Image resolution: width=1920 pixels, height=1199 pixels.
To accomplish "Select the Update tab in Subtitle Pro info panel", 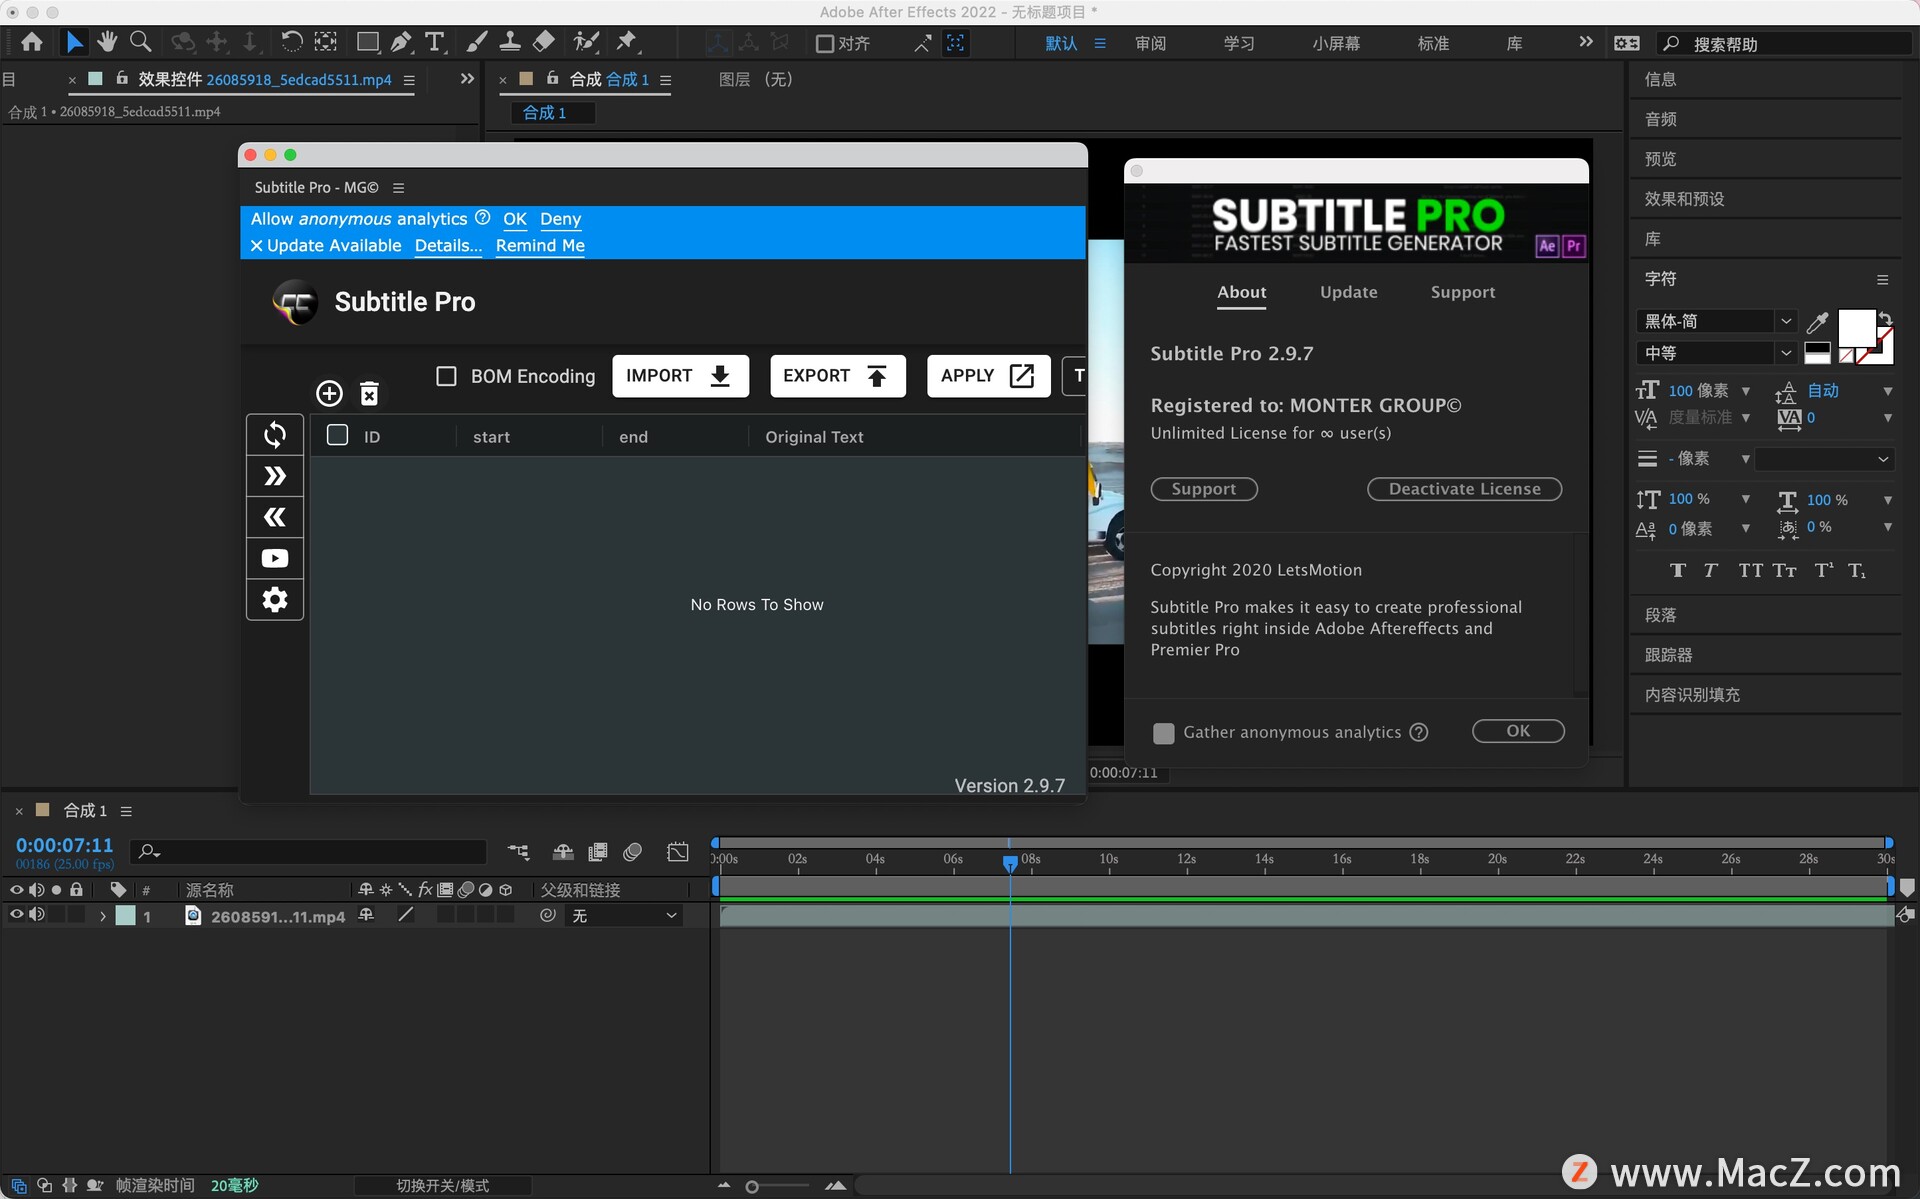I will point(1347,291).
